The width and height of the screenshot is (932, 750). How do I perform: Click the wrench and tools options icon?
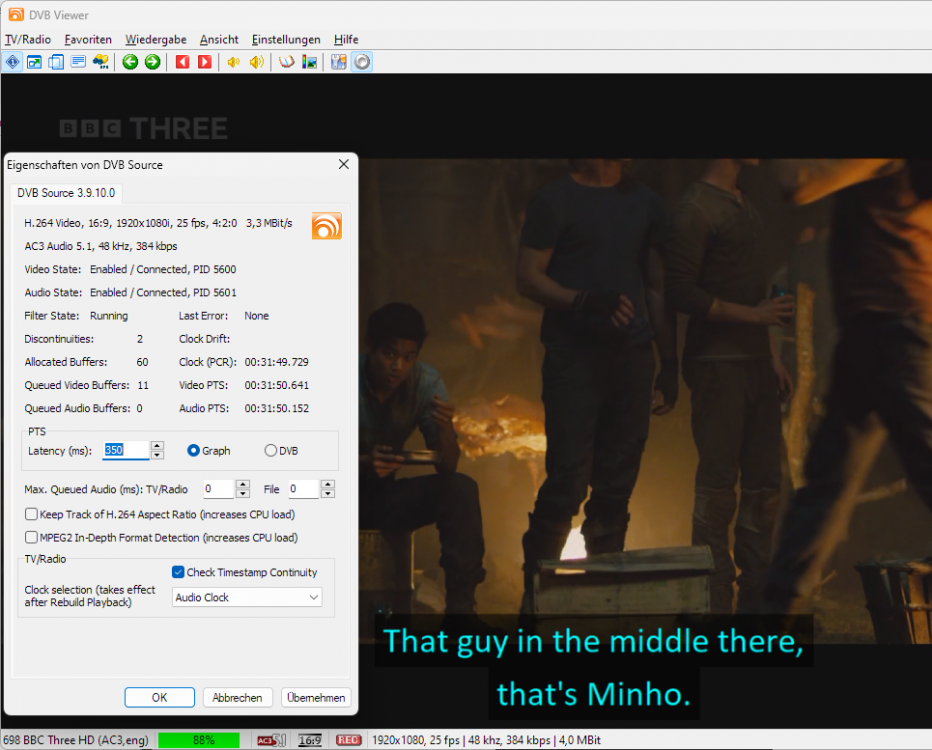coord(339,62)
